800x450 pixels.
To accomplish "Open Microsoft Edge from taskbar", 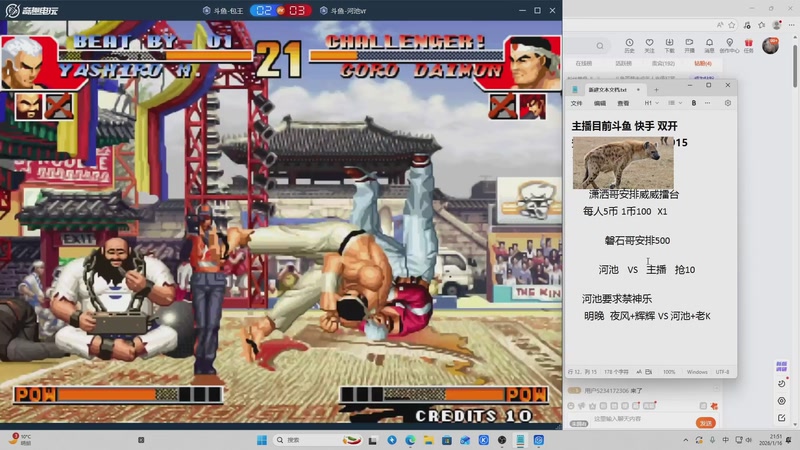I will tap(410, 440).
